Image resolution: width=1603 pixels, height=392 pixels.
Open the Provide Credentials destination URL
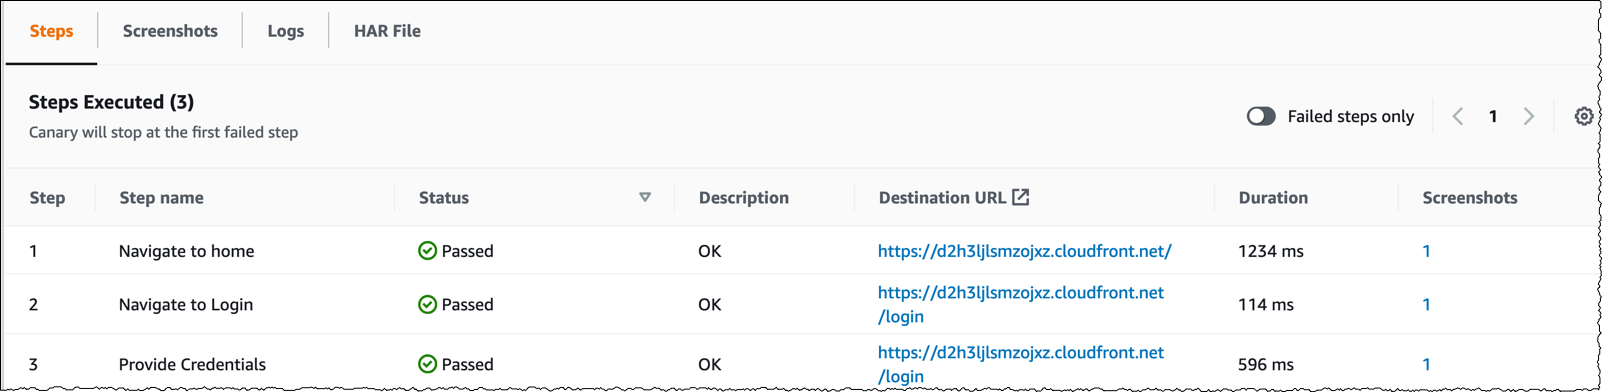tap(1021, 364)
